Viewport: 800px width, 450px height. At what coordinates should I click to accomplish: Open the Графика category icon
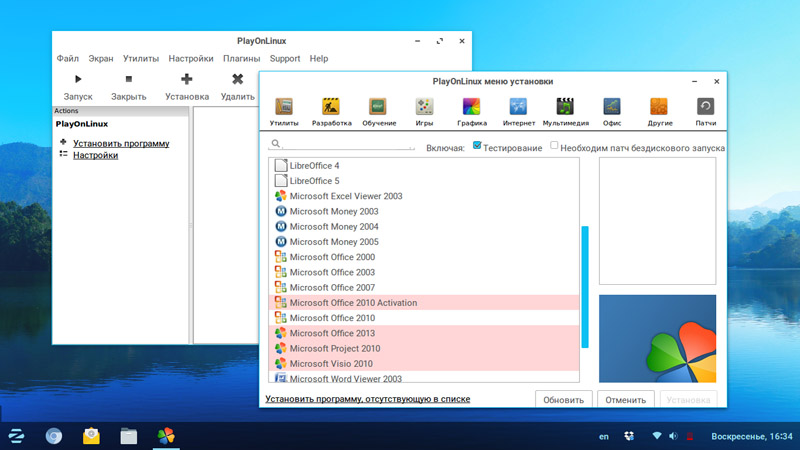pyautogui.click(x=471, y=106)
